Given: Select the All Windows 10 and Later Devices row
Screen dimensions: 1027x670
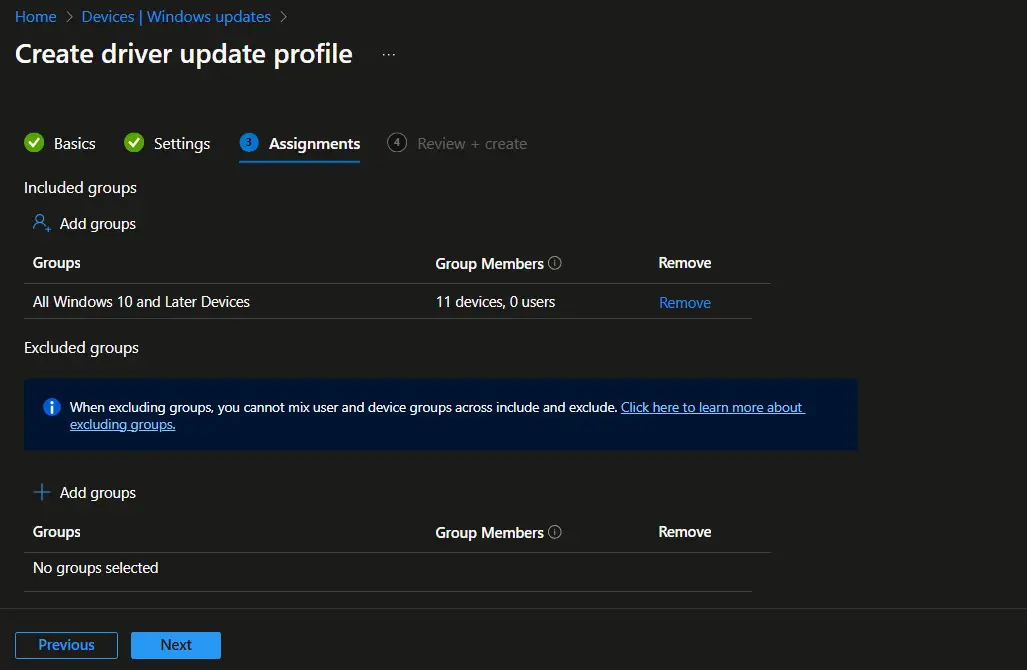Looking at the screenshot, I should tap(141, 301).
